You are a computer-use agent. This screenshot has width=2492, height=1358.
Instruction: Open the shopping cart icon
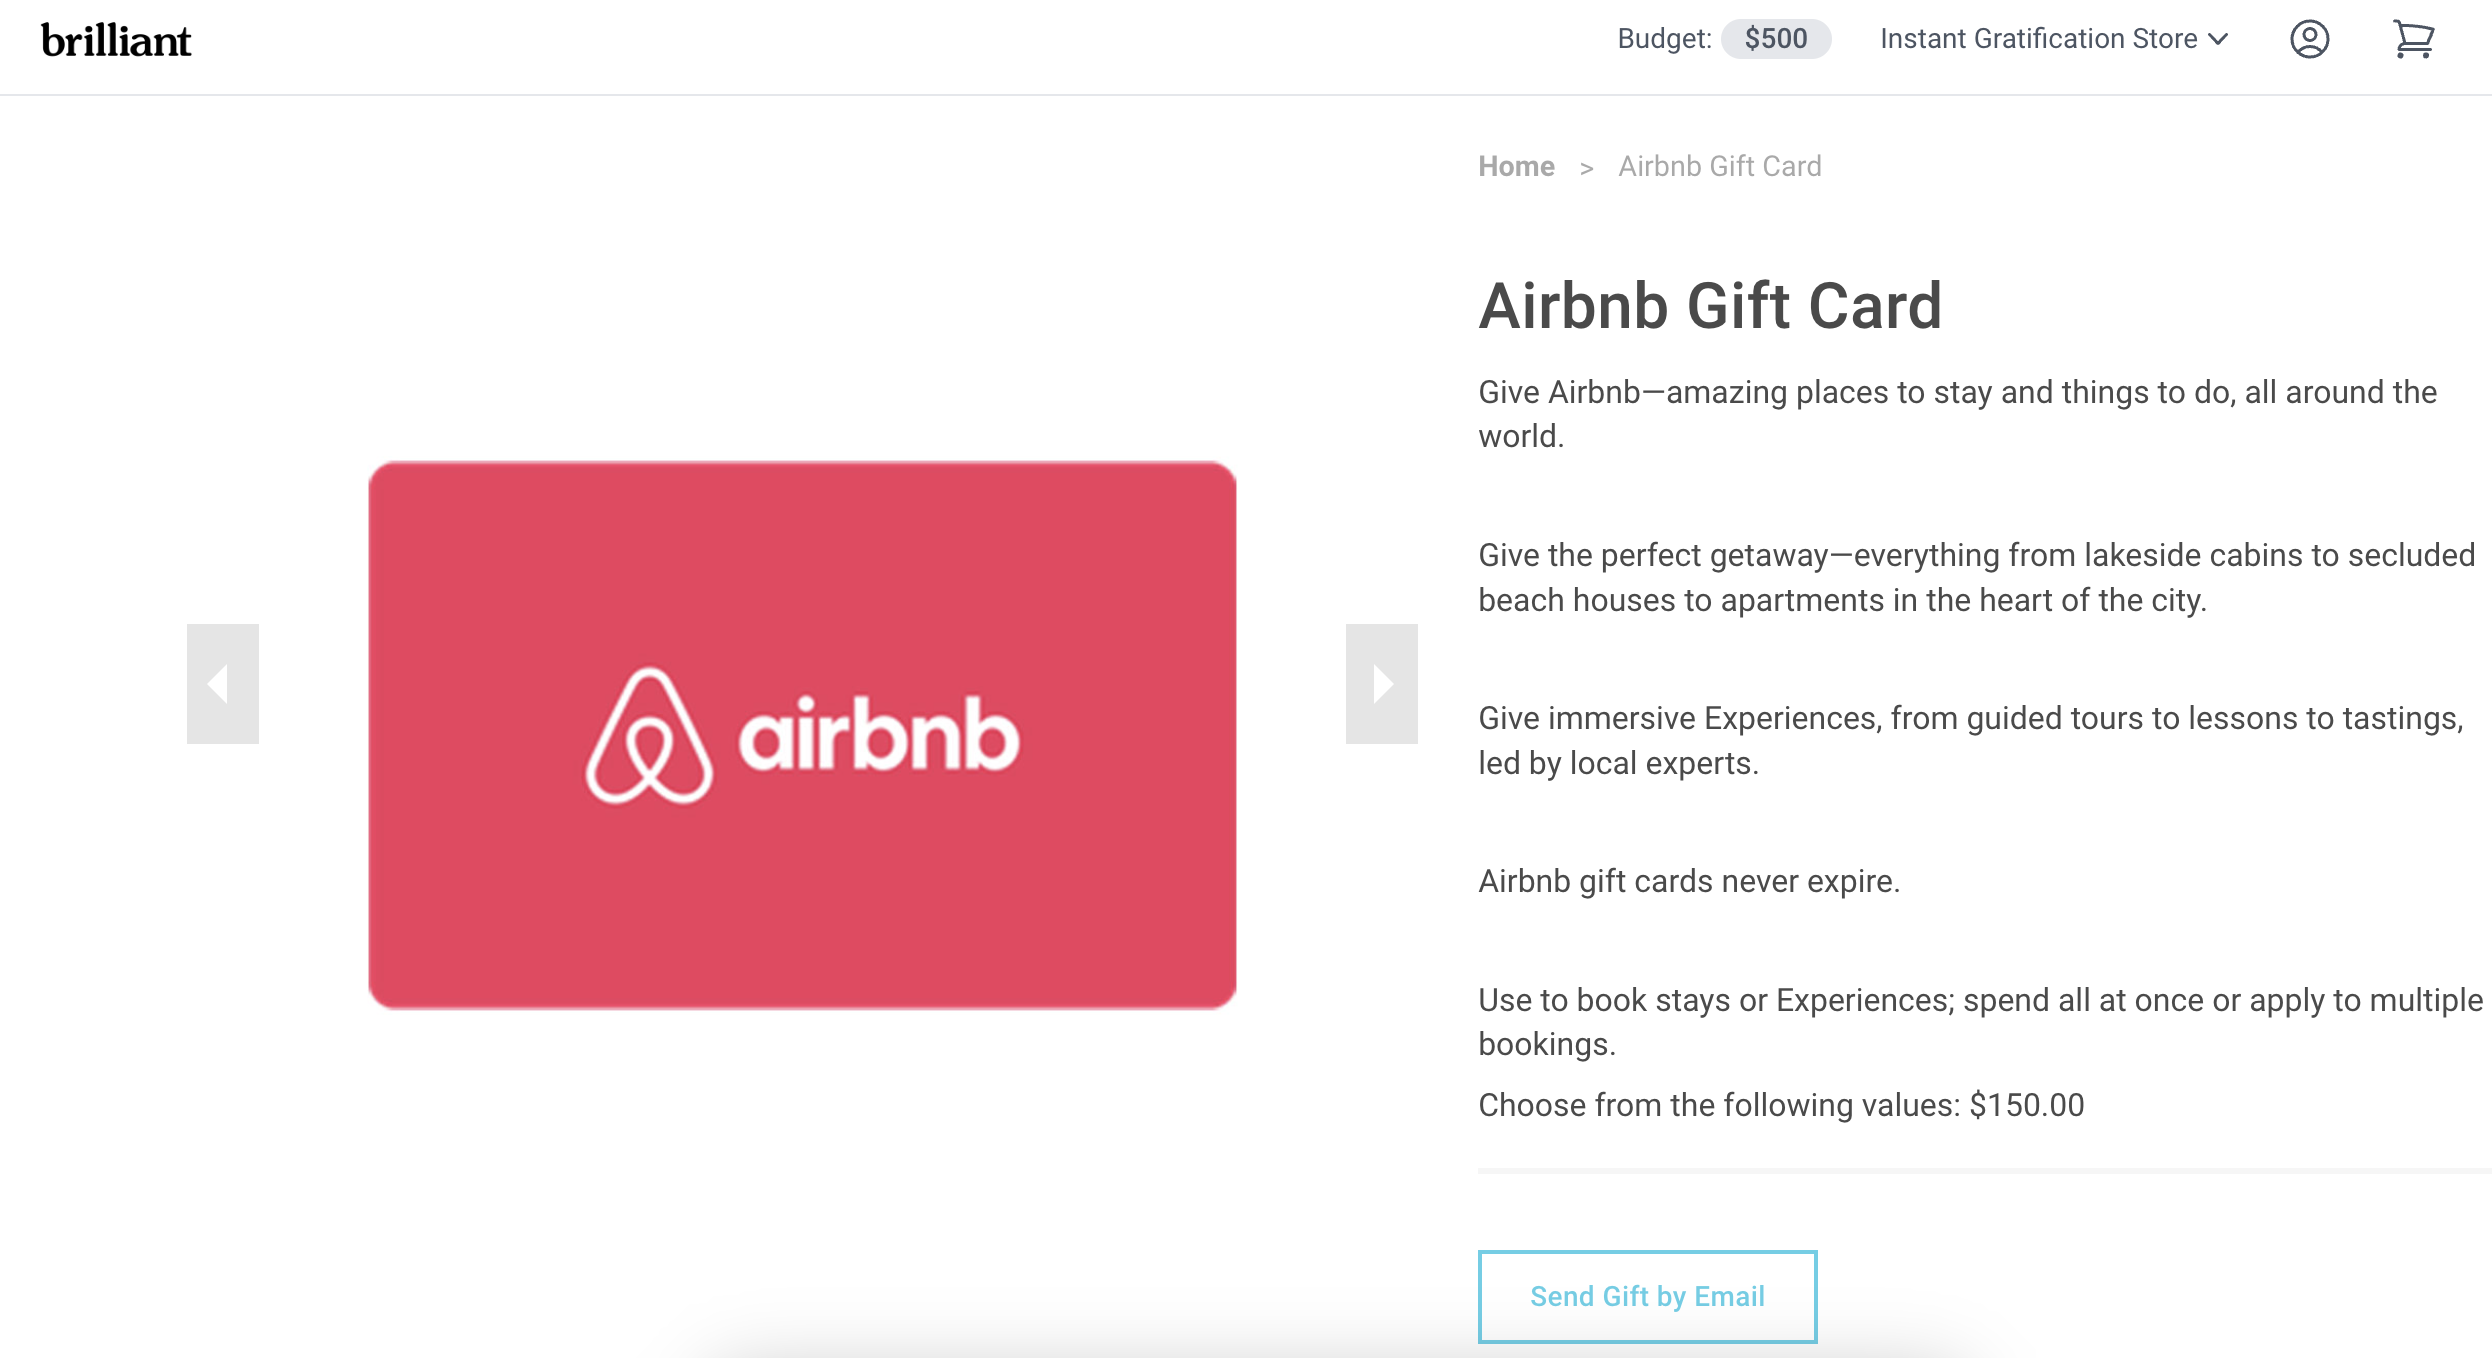[x=2413, y=40]
